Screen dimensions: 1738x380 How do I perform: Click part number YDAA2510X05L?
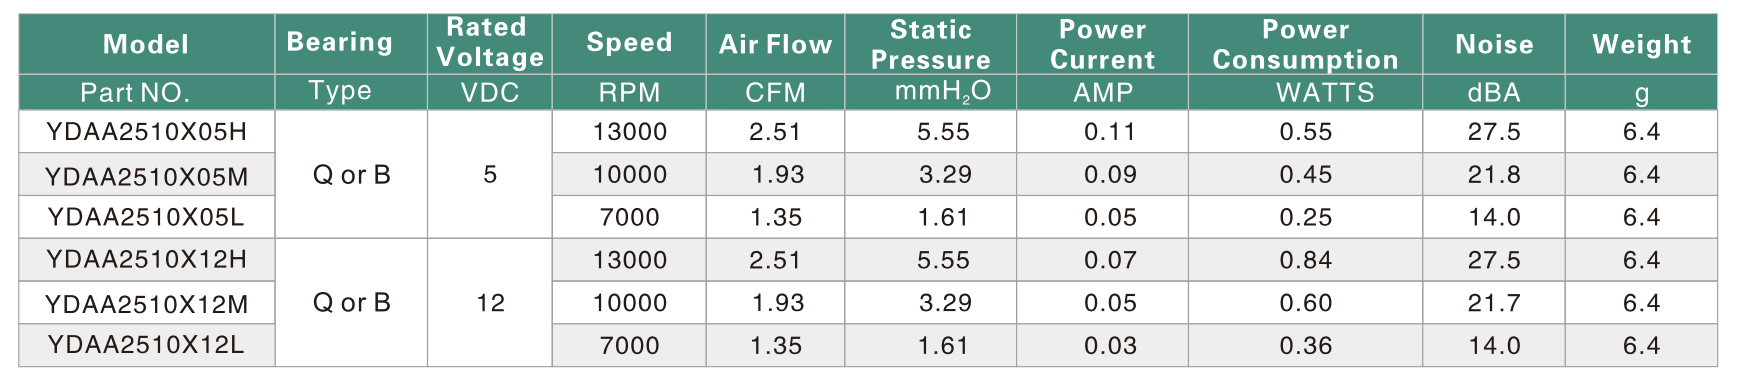click(x=146, y=217)
